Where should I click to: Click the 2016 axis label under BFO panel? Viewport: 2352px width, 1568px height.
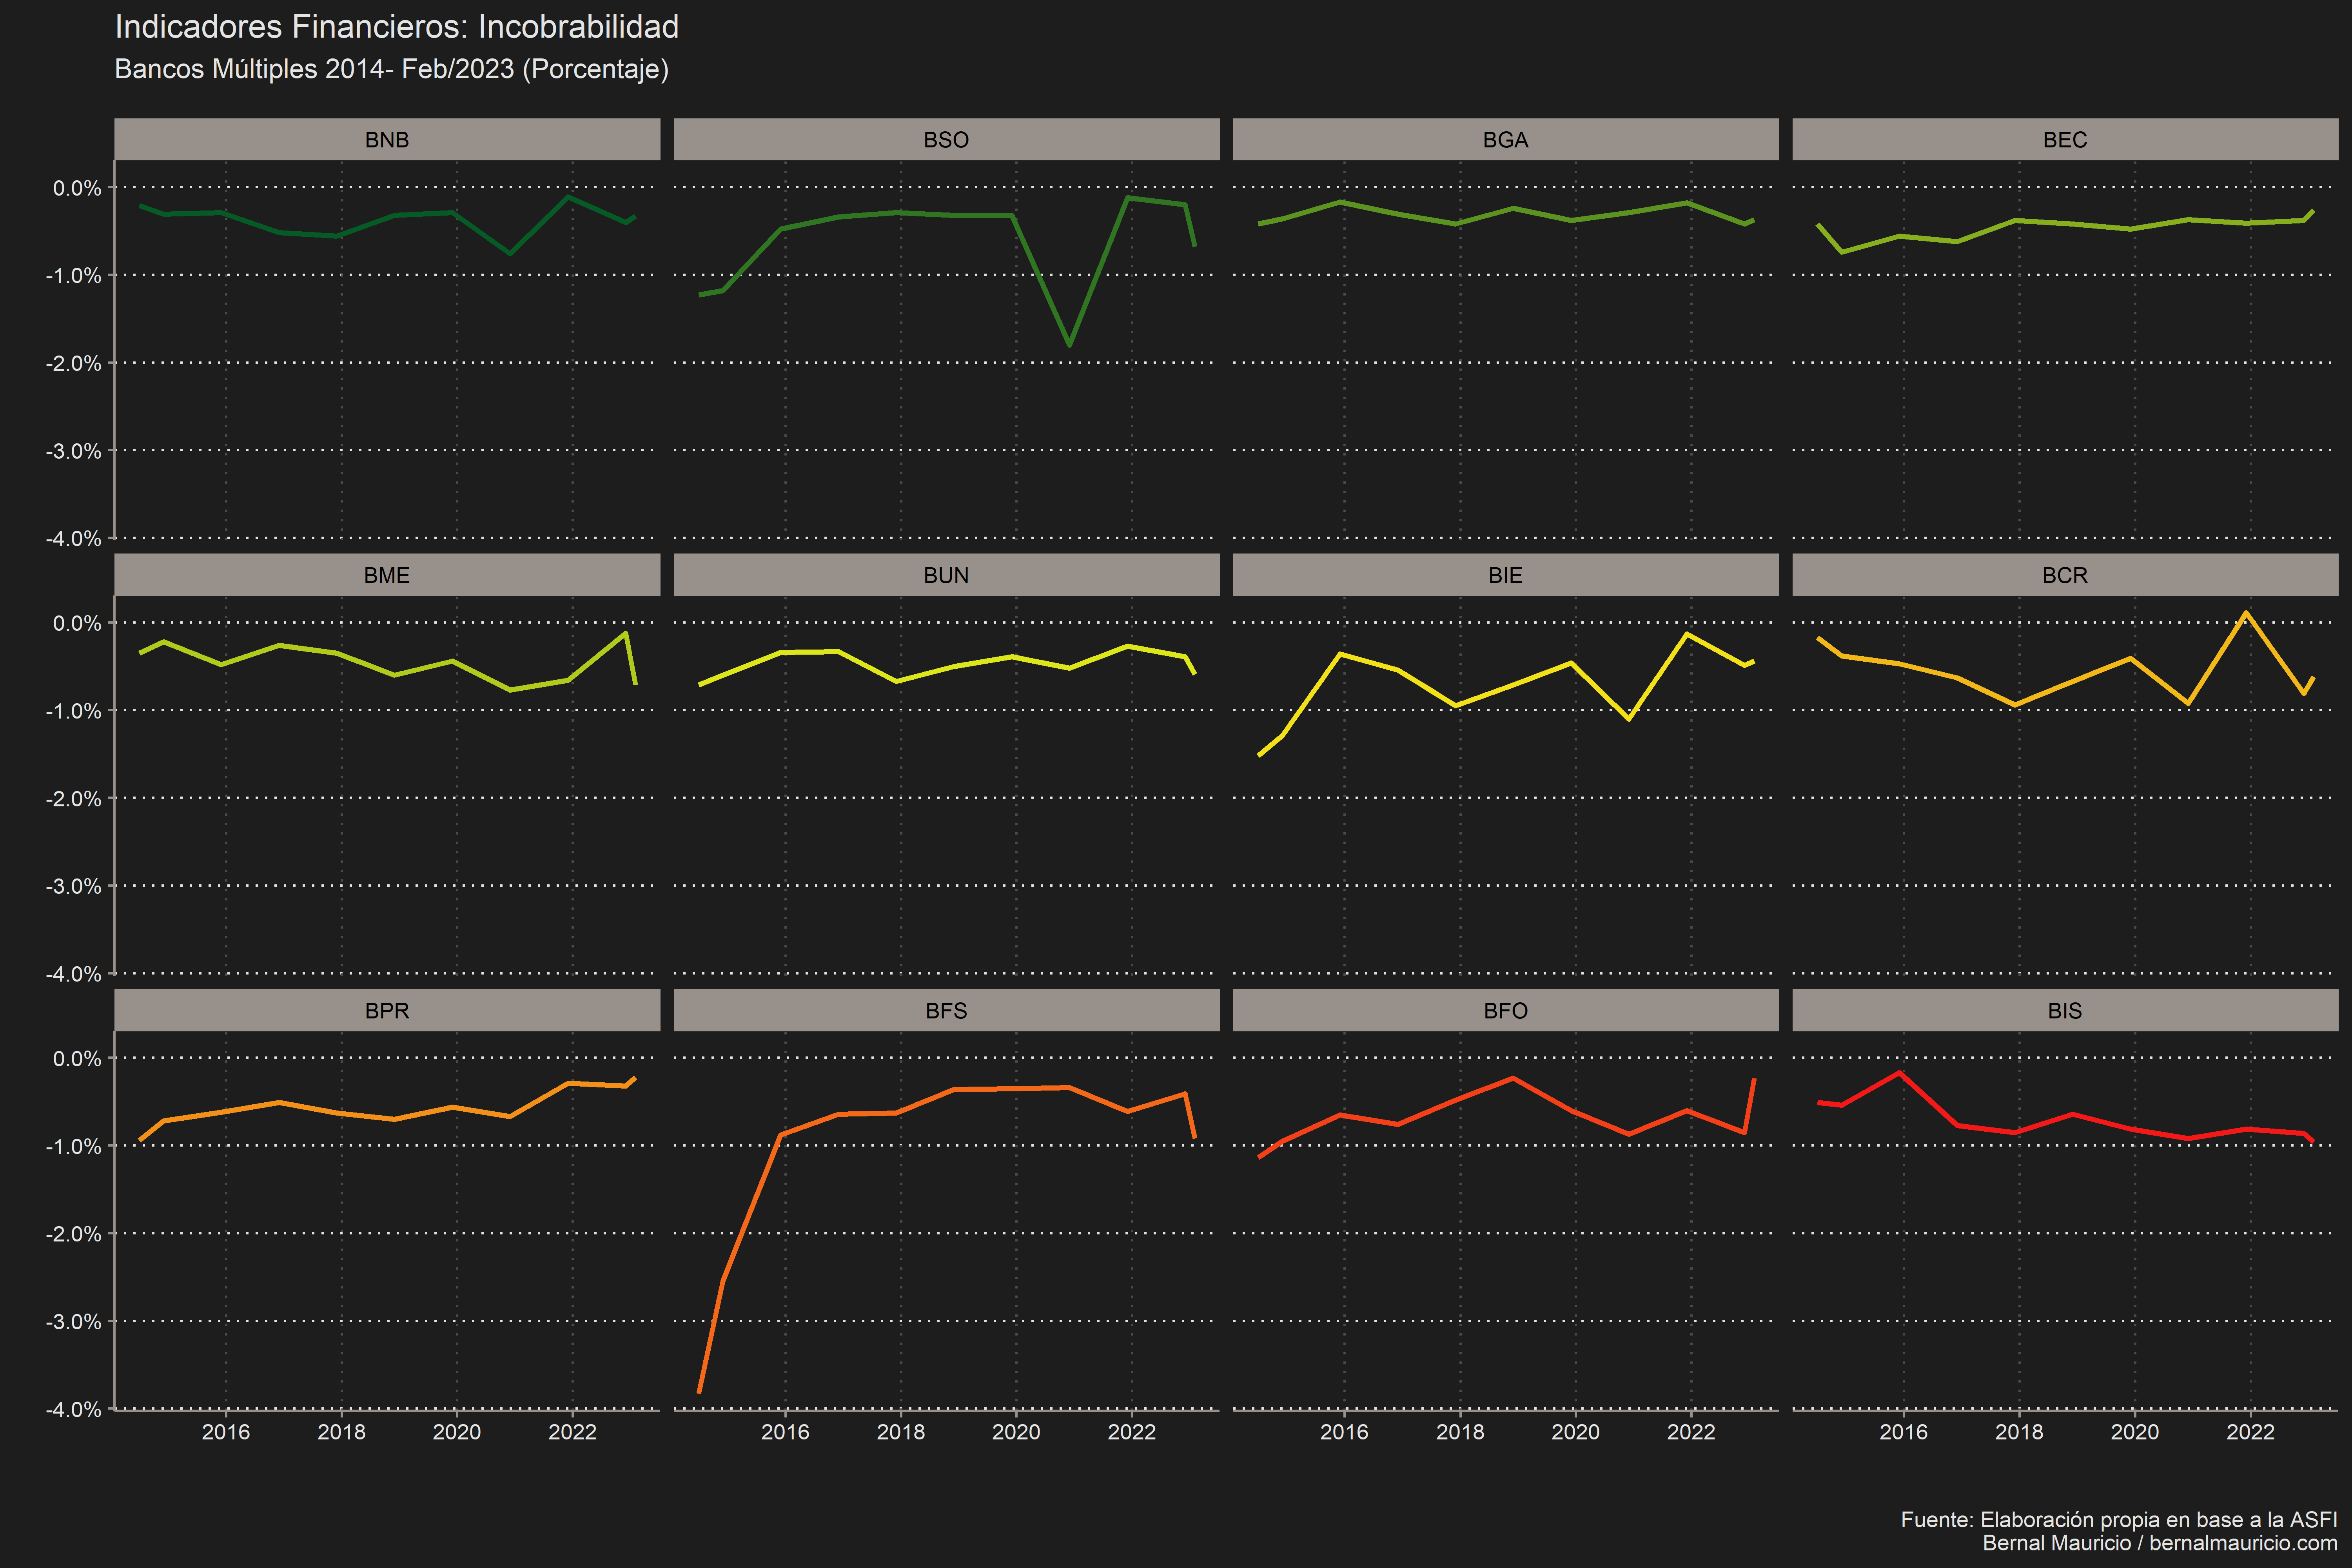click(1344, 1432)
